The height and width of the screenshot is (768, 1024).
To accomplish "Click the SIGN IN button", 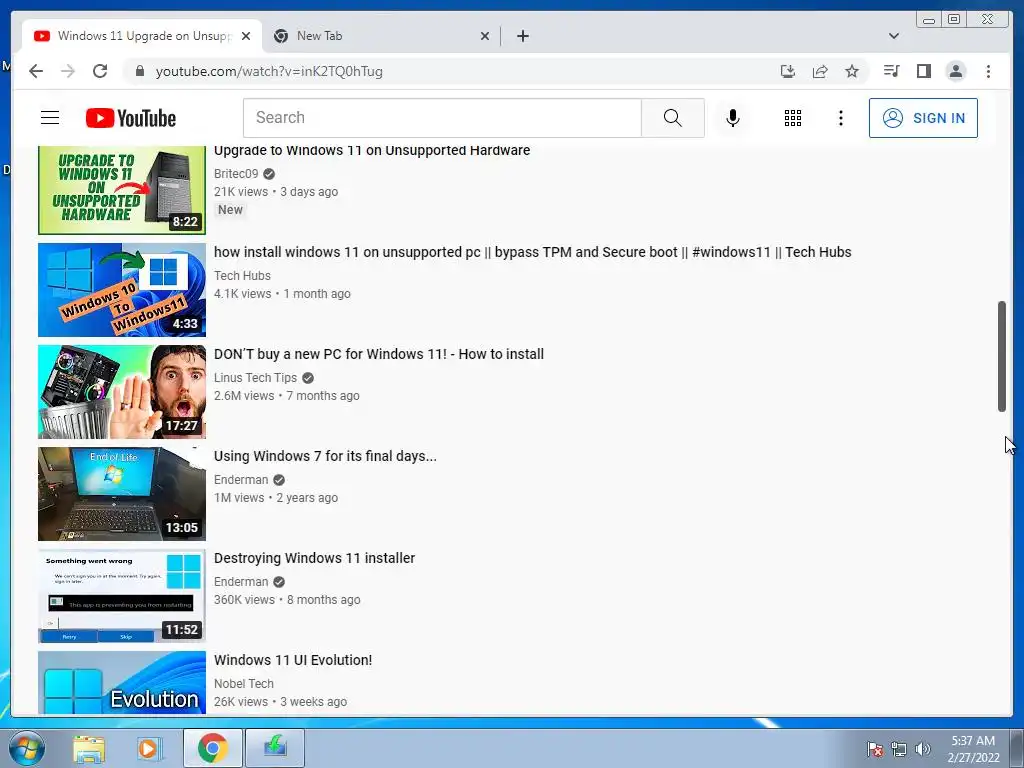I will pos(923,118).
